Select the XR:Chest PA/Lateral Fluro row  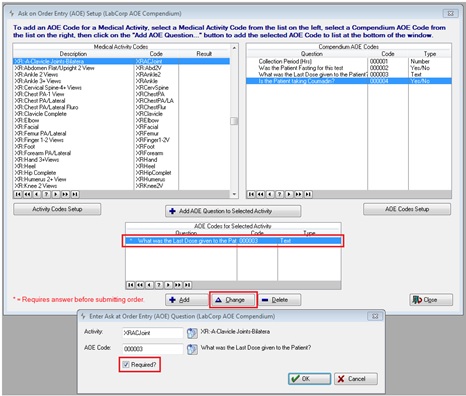point(121,107)
